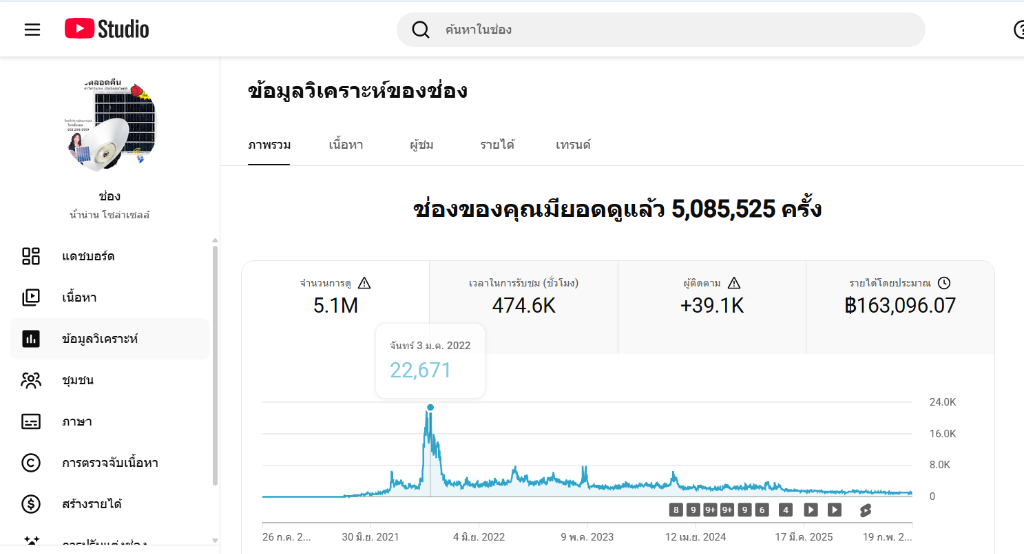Click the channel name นำน่าน โซล่าเซลล์
Image resolution: width=1024 pixels, height=554 pixels.
pos(110,215)
